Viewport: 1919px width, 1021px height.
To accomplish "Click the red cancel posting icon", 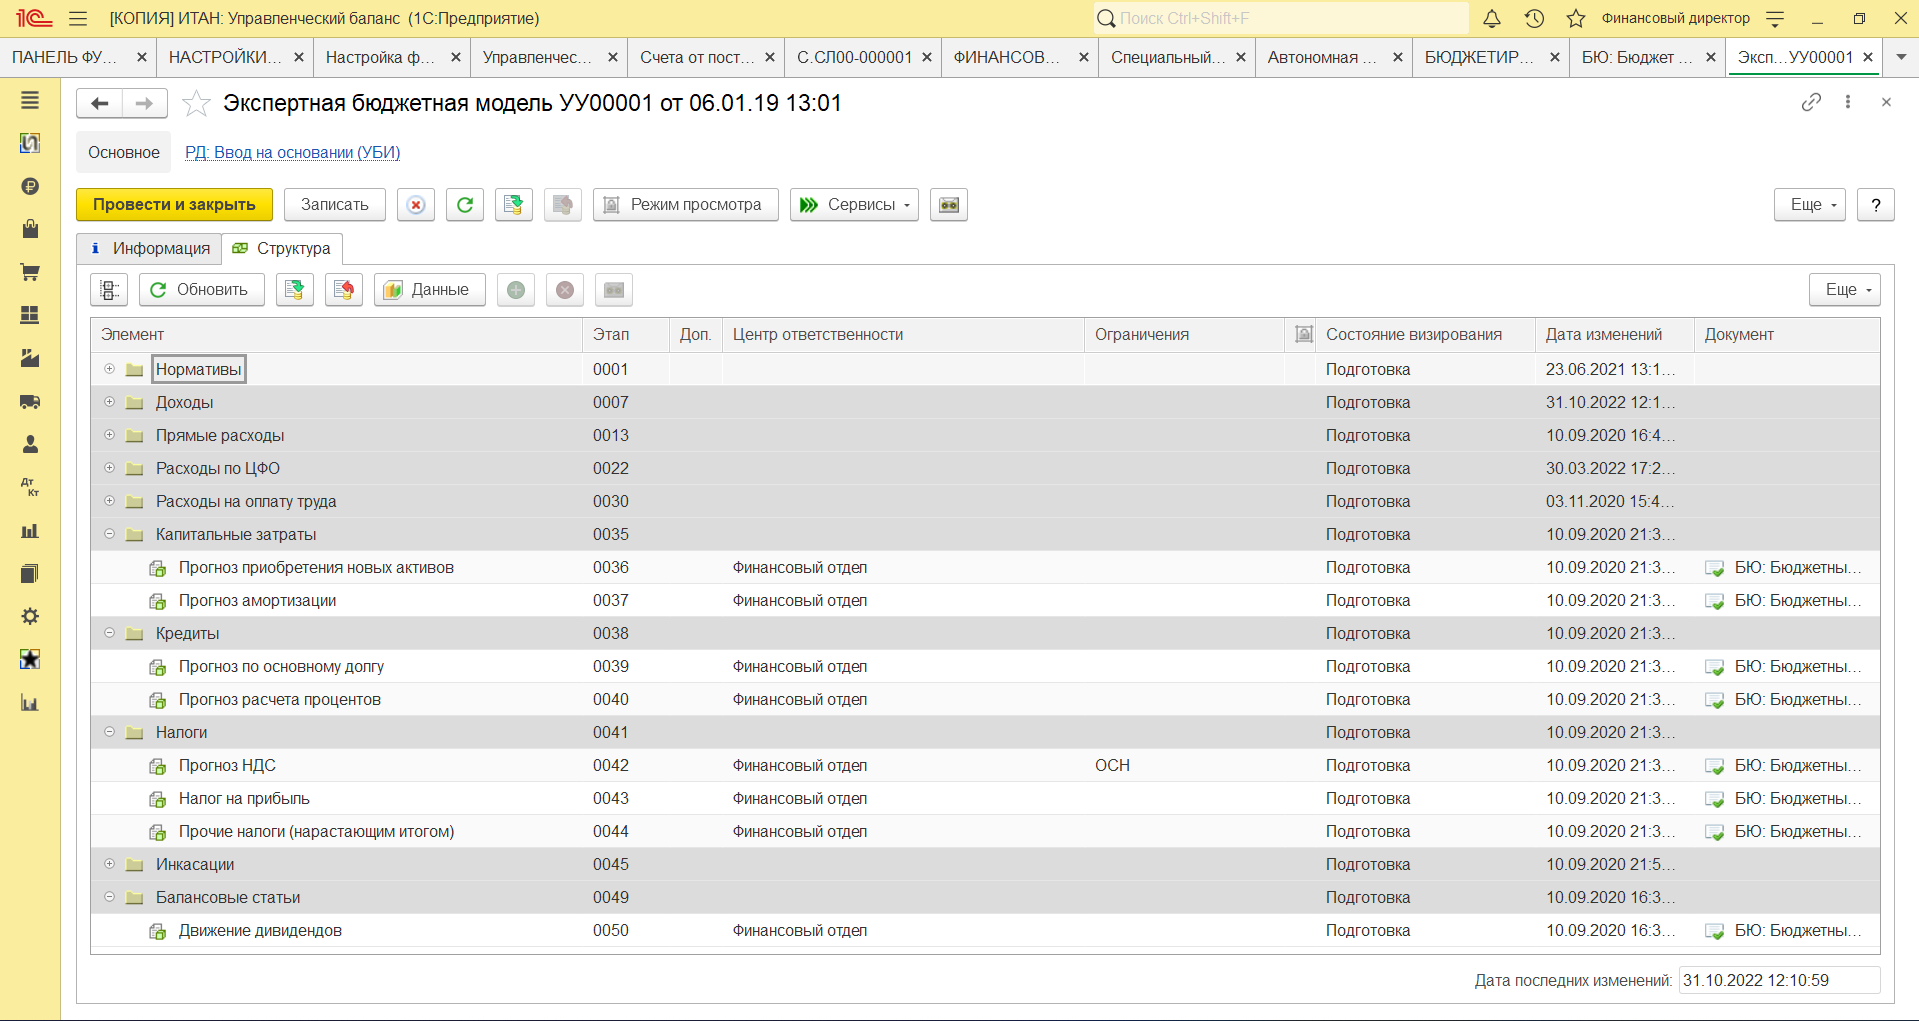I will [416, 205].
